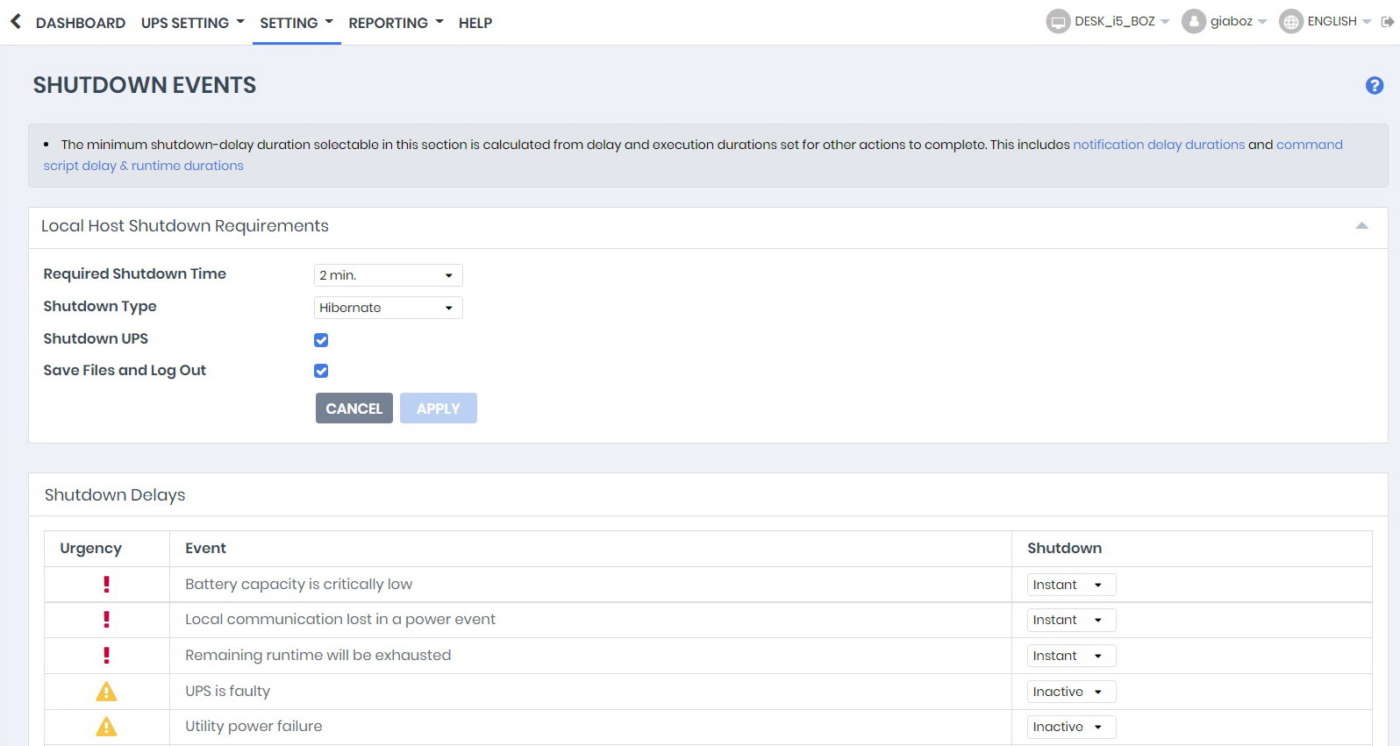Open the Required Shutdown Time dropdown
This screenshot has width=1400, height=746.
pos(388,275)
